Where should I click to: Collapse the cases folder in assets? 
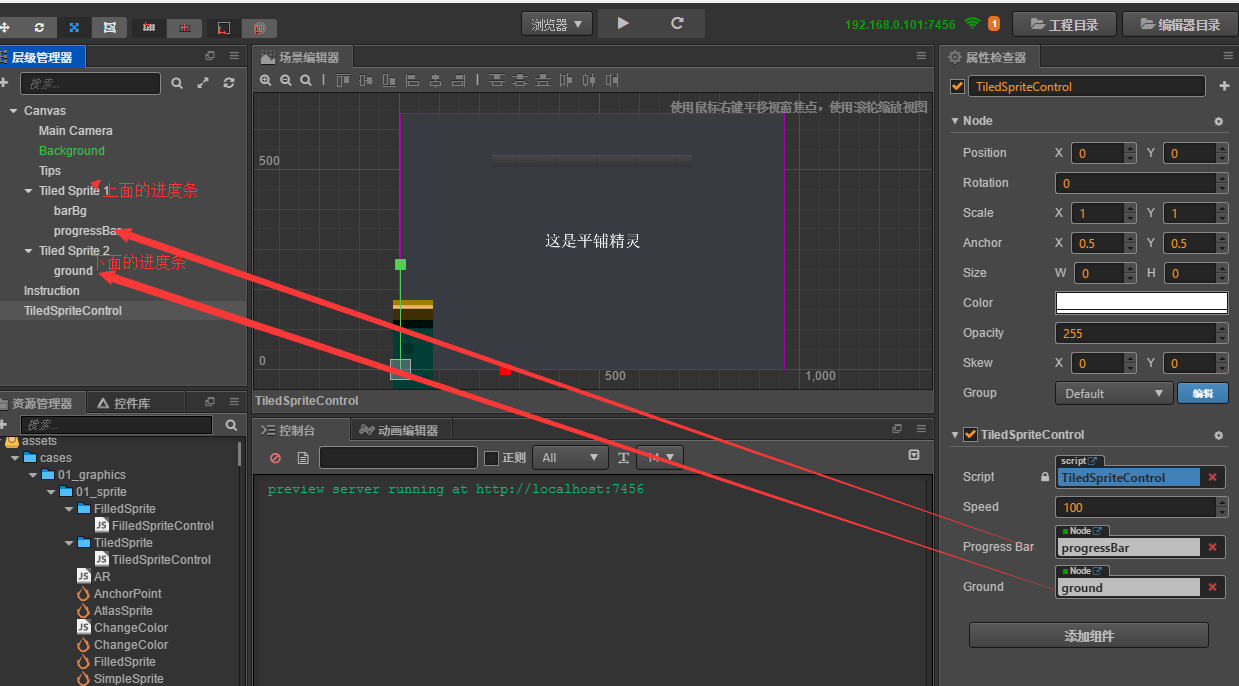click(14, 458)
